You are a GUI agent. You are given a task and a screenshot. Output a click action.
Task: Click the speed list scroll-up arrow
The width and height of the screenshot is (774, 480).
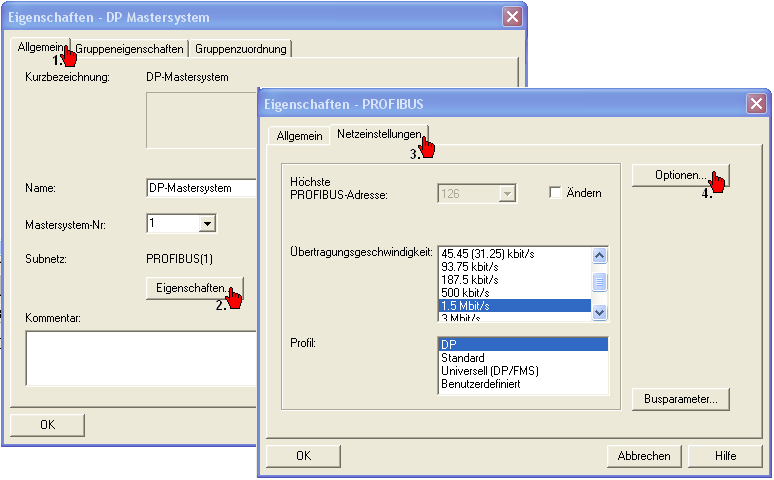pos(599,255)
